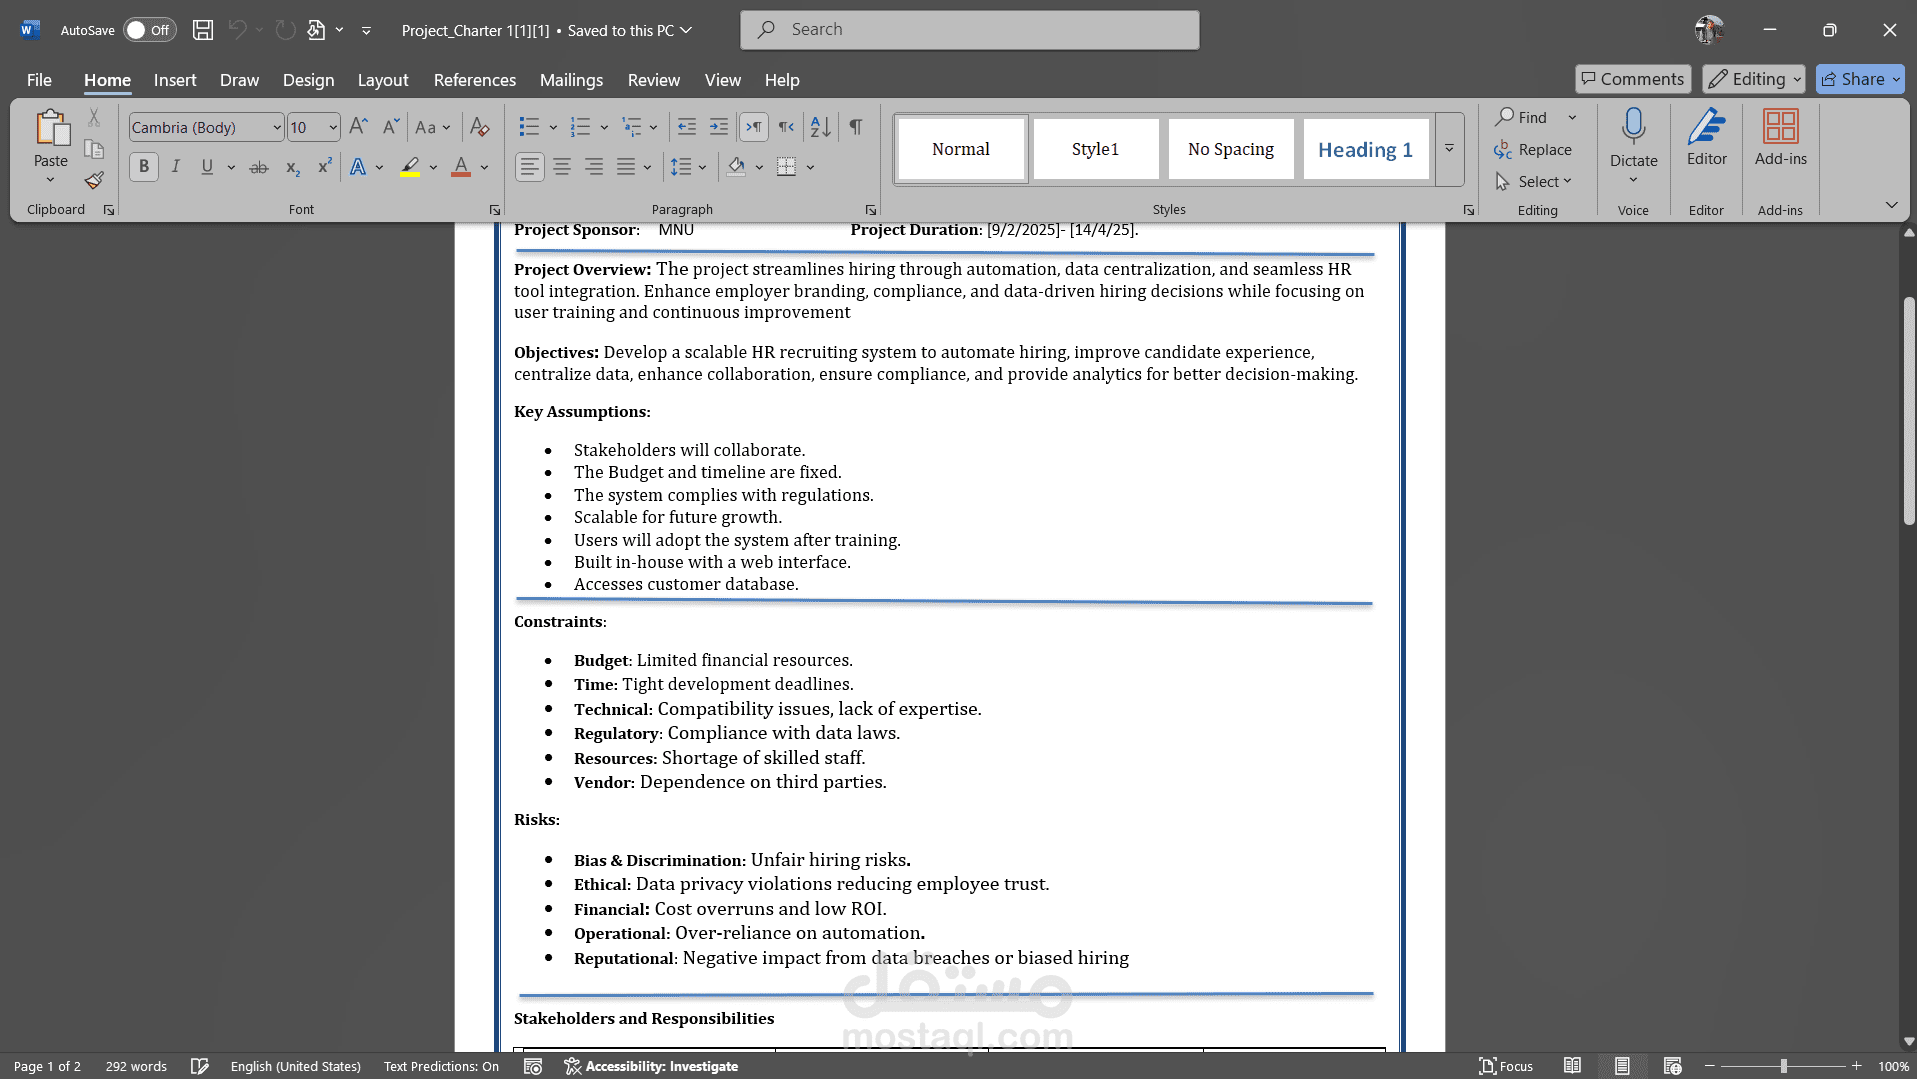This screenshot has width=1917, height=1079.
Task: Click zoom out minus icon
Action: tap(1710, 1066)
